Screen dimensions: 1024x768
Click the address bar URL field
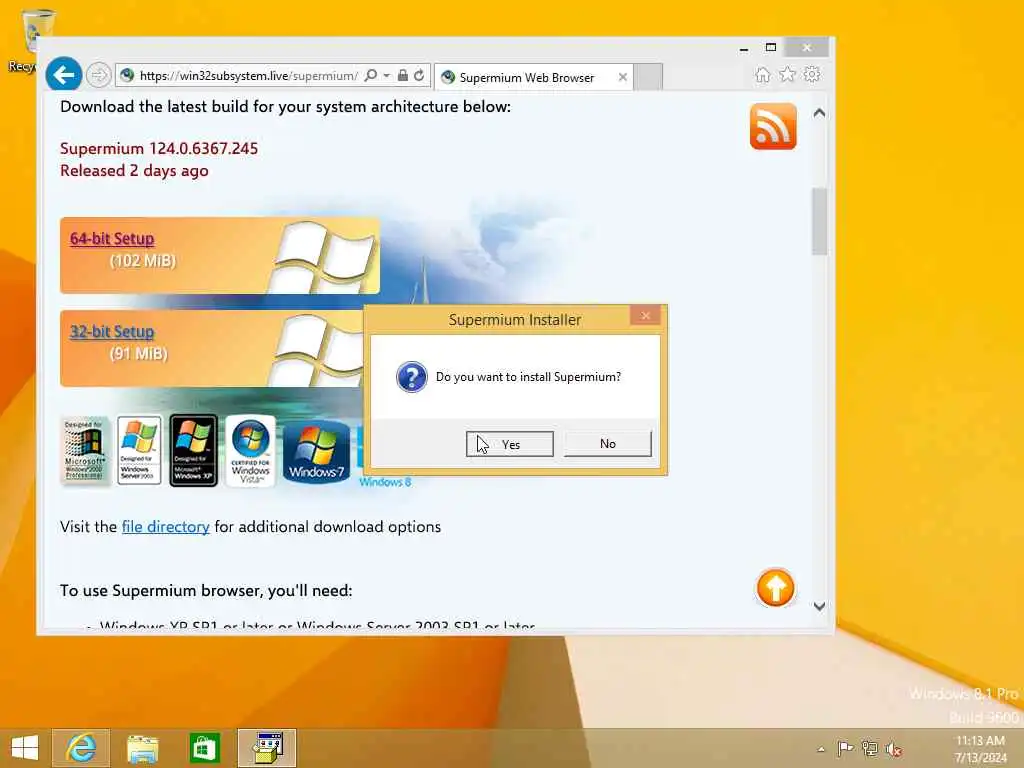[248, 76]
